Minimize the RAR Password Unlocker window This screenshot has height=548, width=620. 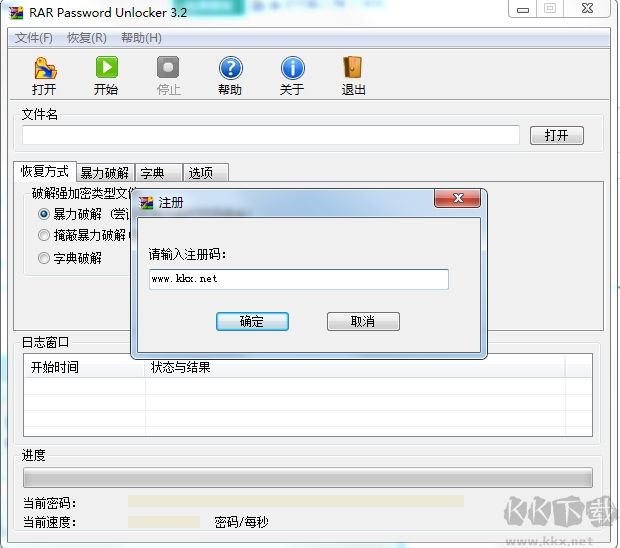pos(522,9)
